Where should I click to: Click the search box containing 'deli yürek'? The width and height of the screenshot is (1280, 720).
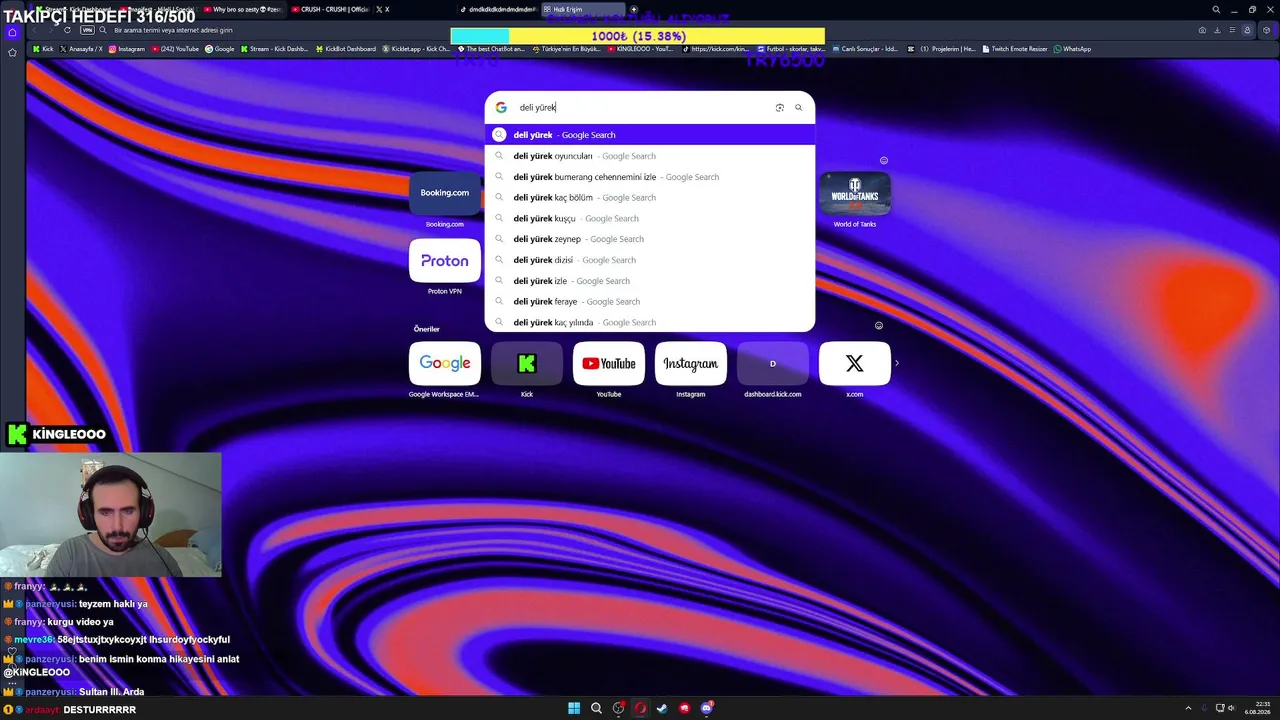[x=650, y=107]
